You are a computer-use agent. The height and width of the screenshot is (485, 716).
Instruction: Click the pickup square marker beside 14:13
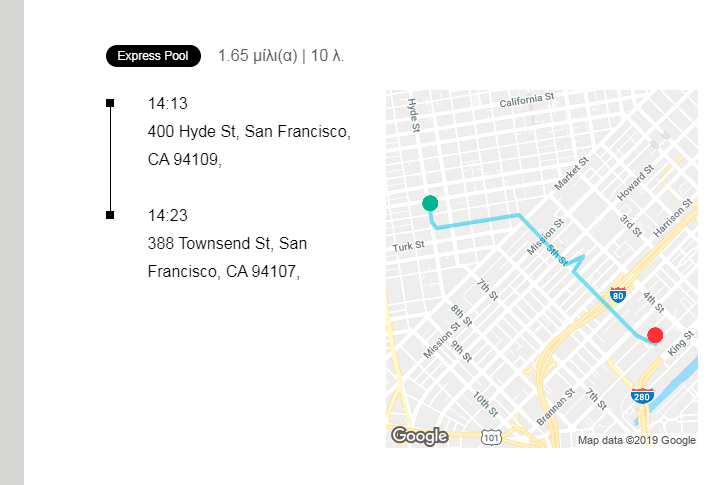tap(110, 103)
